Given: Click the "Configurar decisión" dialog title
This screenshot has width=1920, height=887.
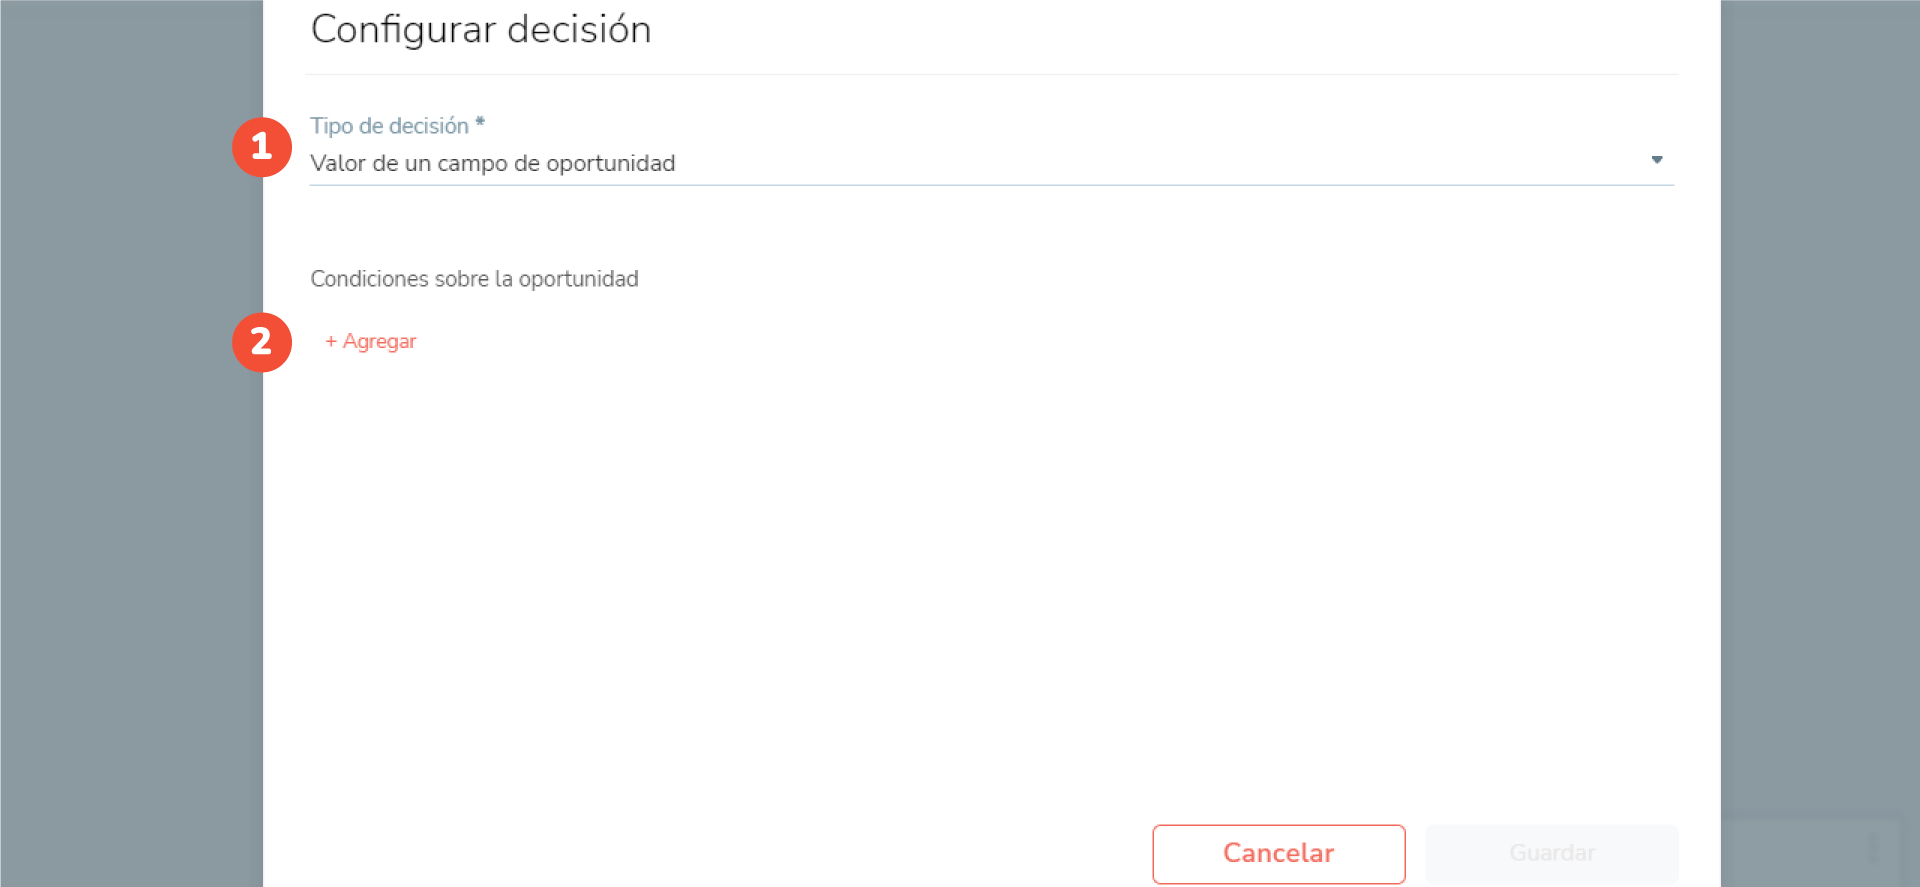Looking at the screenshot, I should 481,30.
